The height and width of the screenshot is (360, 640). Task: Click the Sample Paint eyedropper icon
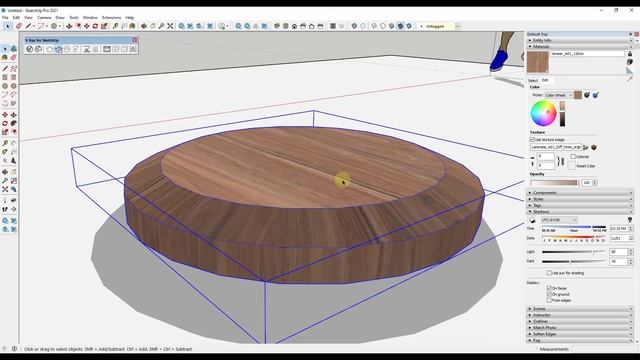pos(630,78)
